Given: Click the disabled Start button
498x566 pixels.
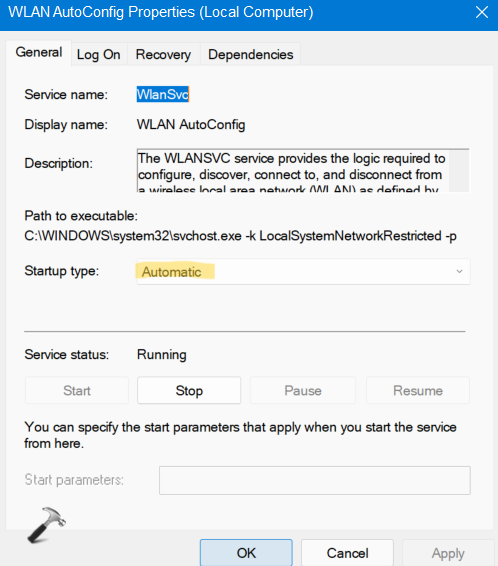Looking at the screenshot, I should pos(77,390).
